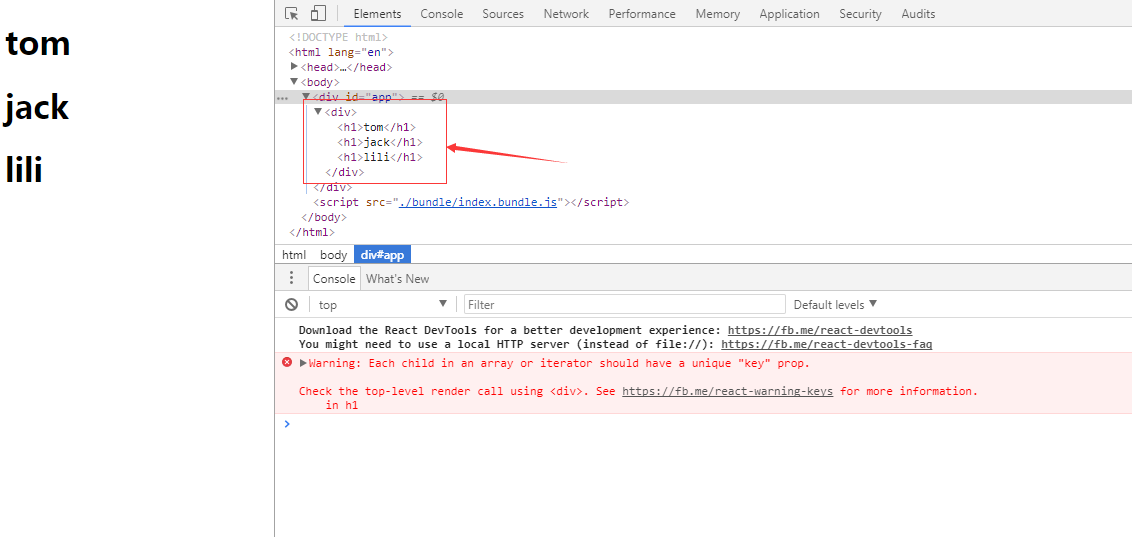Click the jack heading on the page
Image resolution: width=1132 pixels, height=537 pixels.
36,108
